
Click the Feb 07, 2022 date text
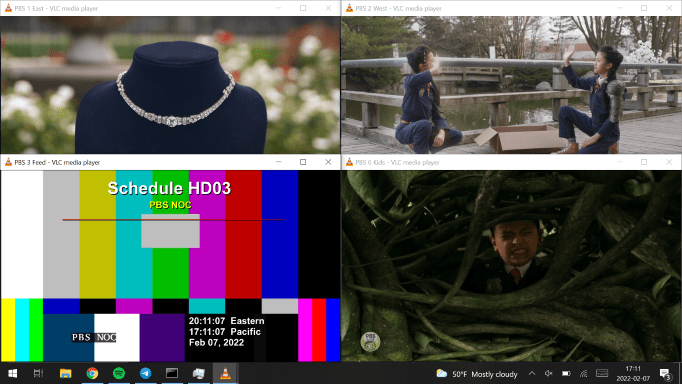click(216, 343)
